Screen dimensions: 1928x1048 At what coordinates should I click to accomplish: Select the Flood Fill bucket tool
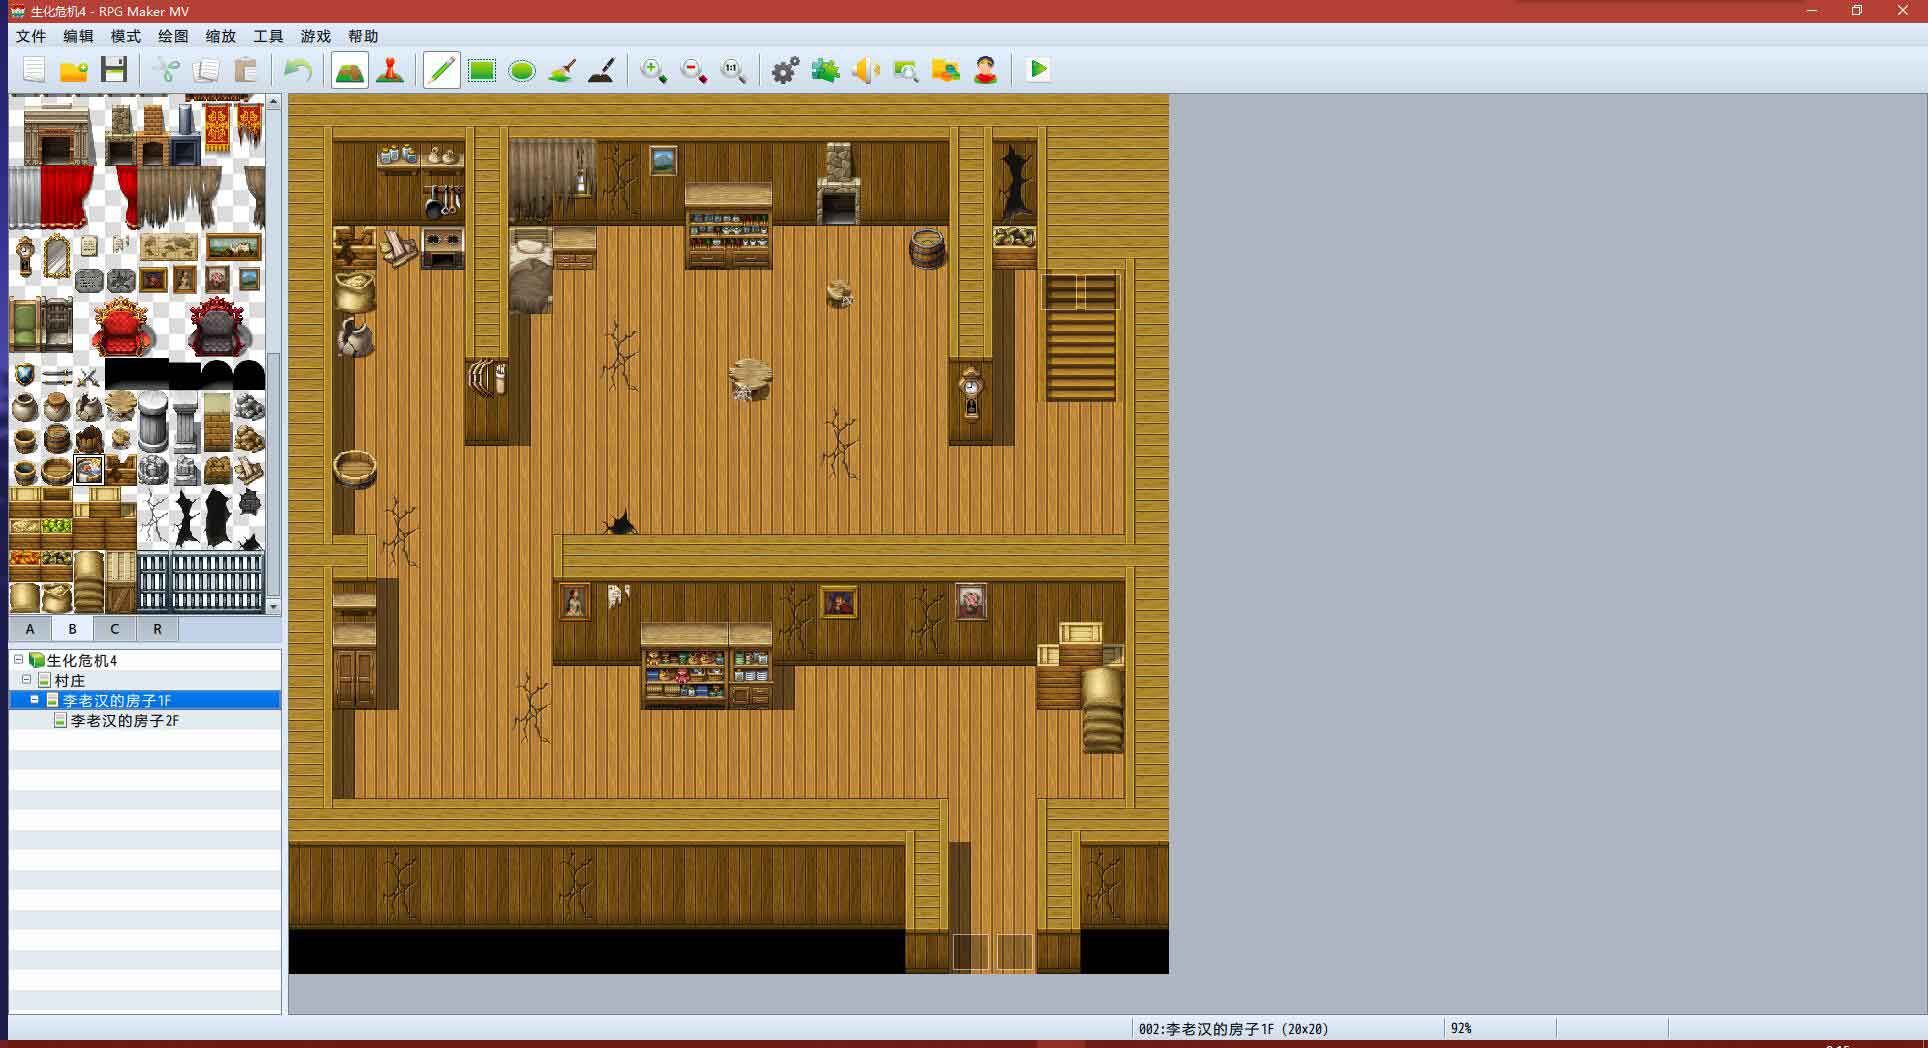pos(562,70)
